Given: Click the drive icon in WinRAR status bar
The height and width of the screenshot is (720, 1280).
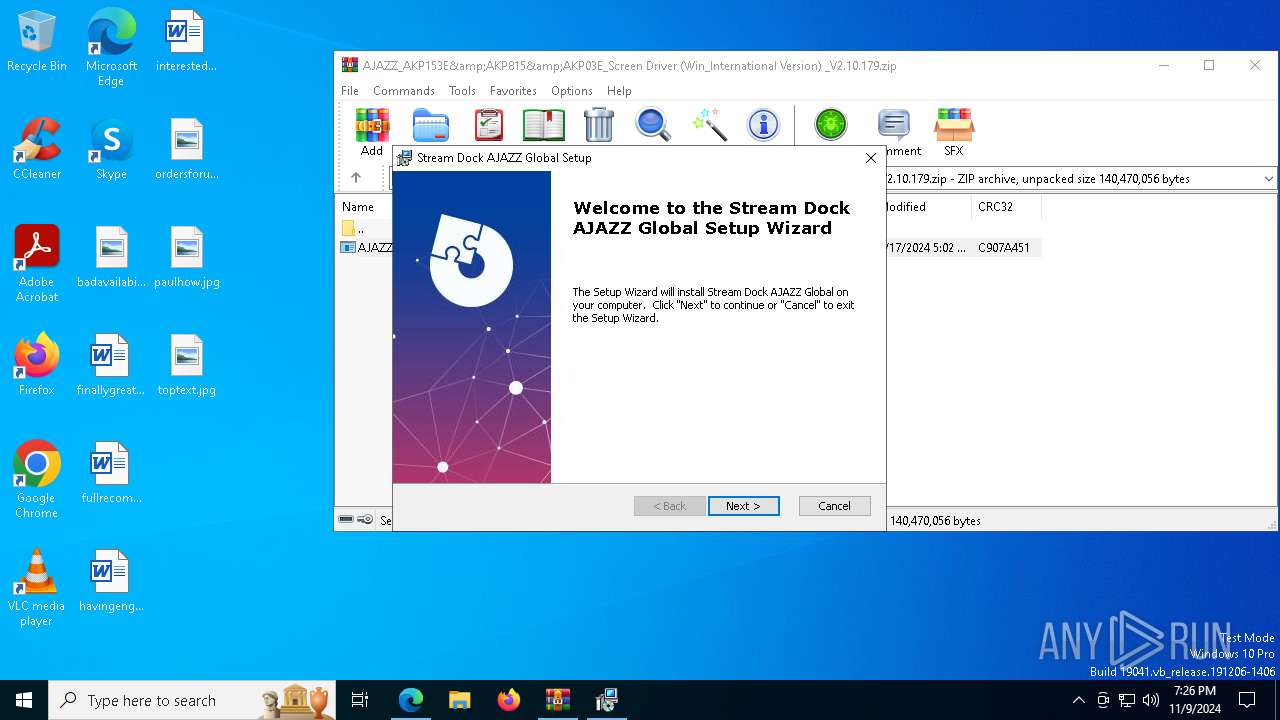Looking at the screenshot, I should pyautogui.click(x=346, y=520).
